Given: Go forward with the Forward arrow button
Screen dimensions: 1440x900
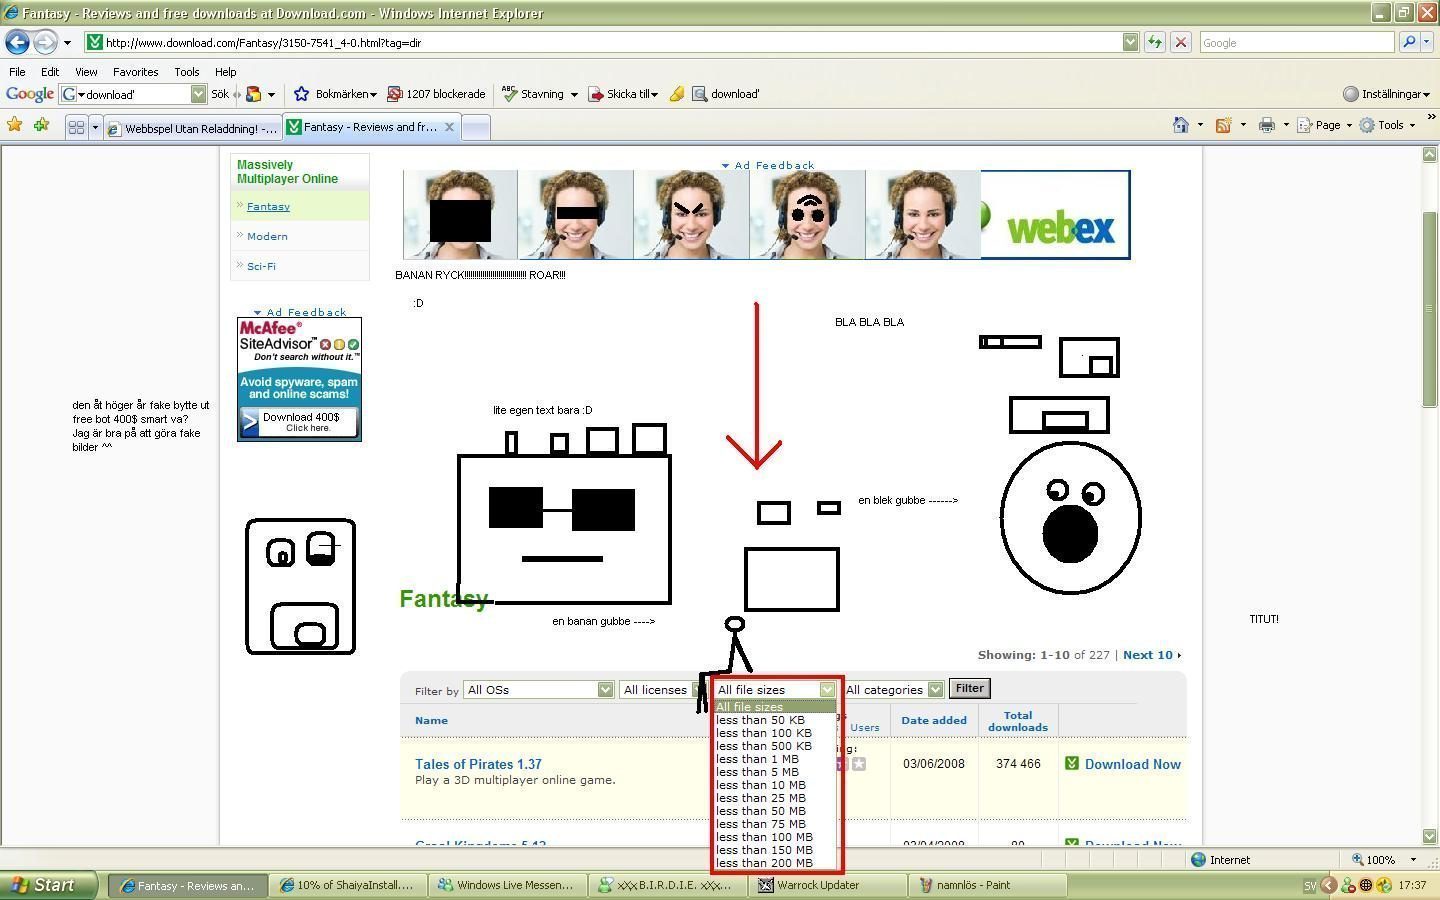Looking at the screenshot, I should point(45,42).
